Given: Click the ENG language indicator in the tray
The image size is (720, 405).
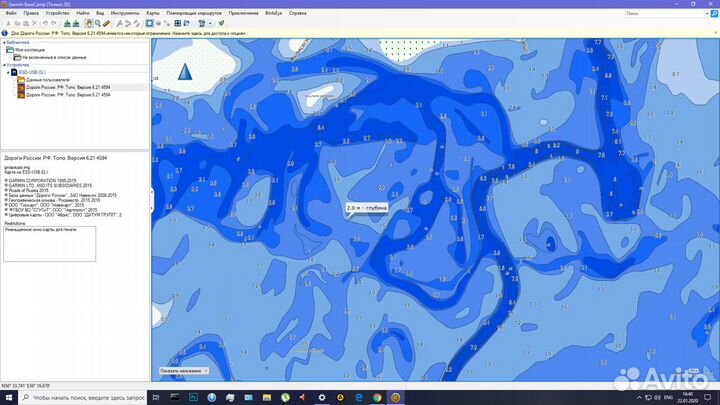Looking at the screenshot, I should pyautogui.click(x=669, y=397).
